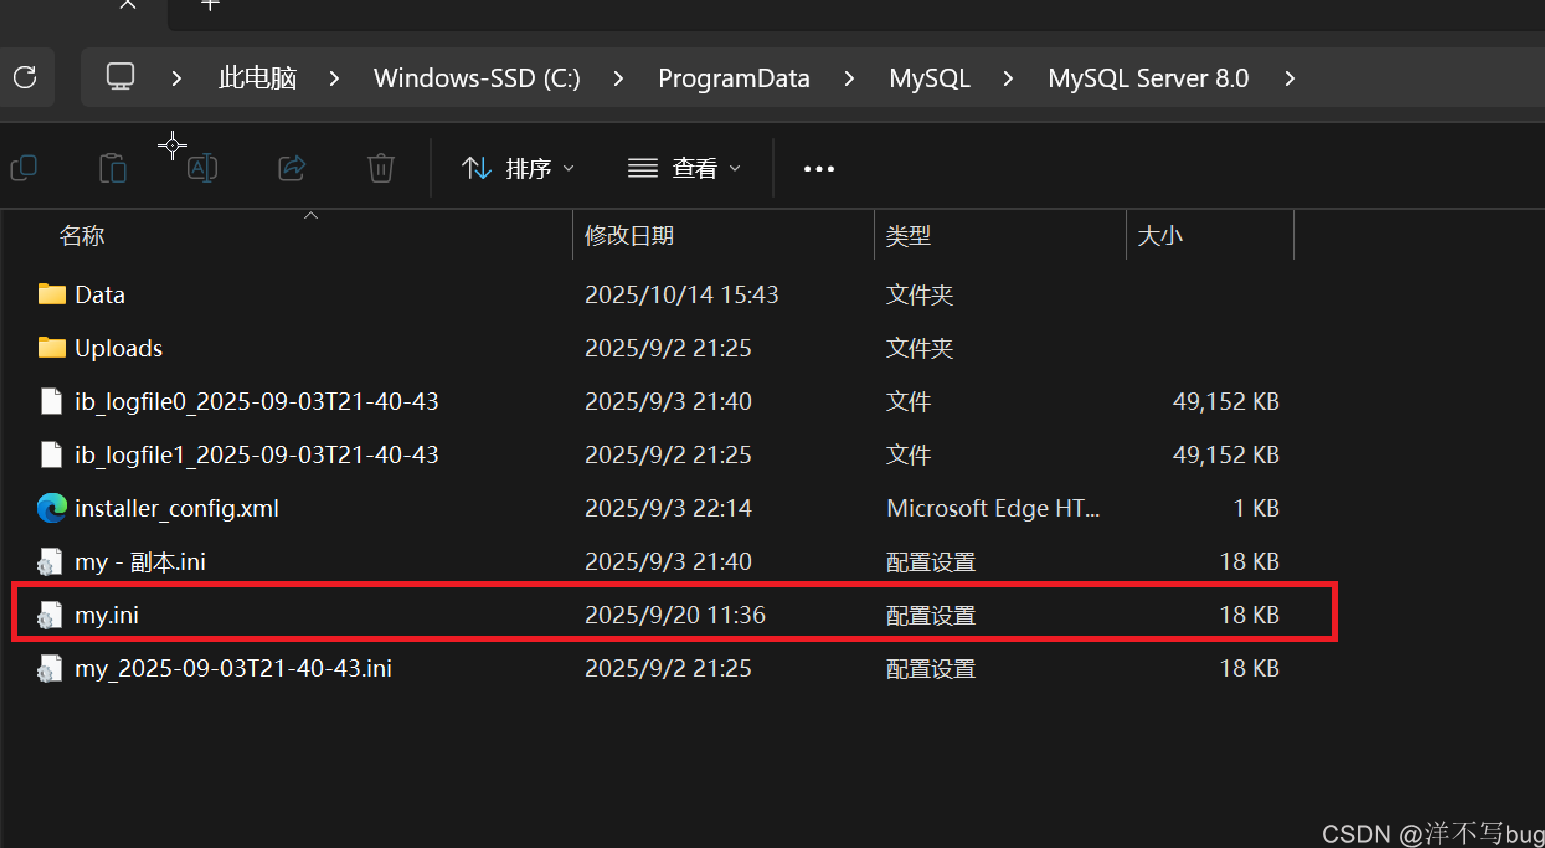Click the This PC monitor icon in address bar

120,77
